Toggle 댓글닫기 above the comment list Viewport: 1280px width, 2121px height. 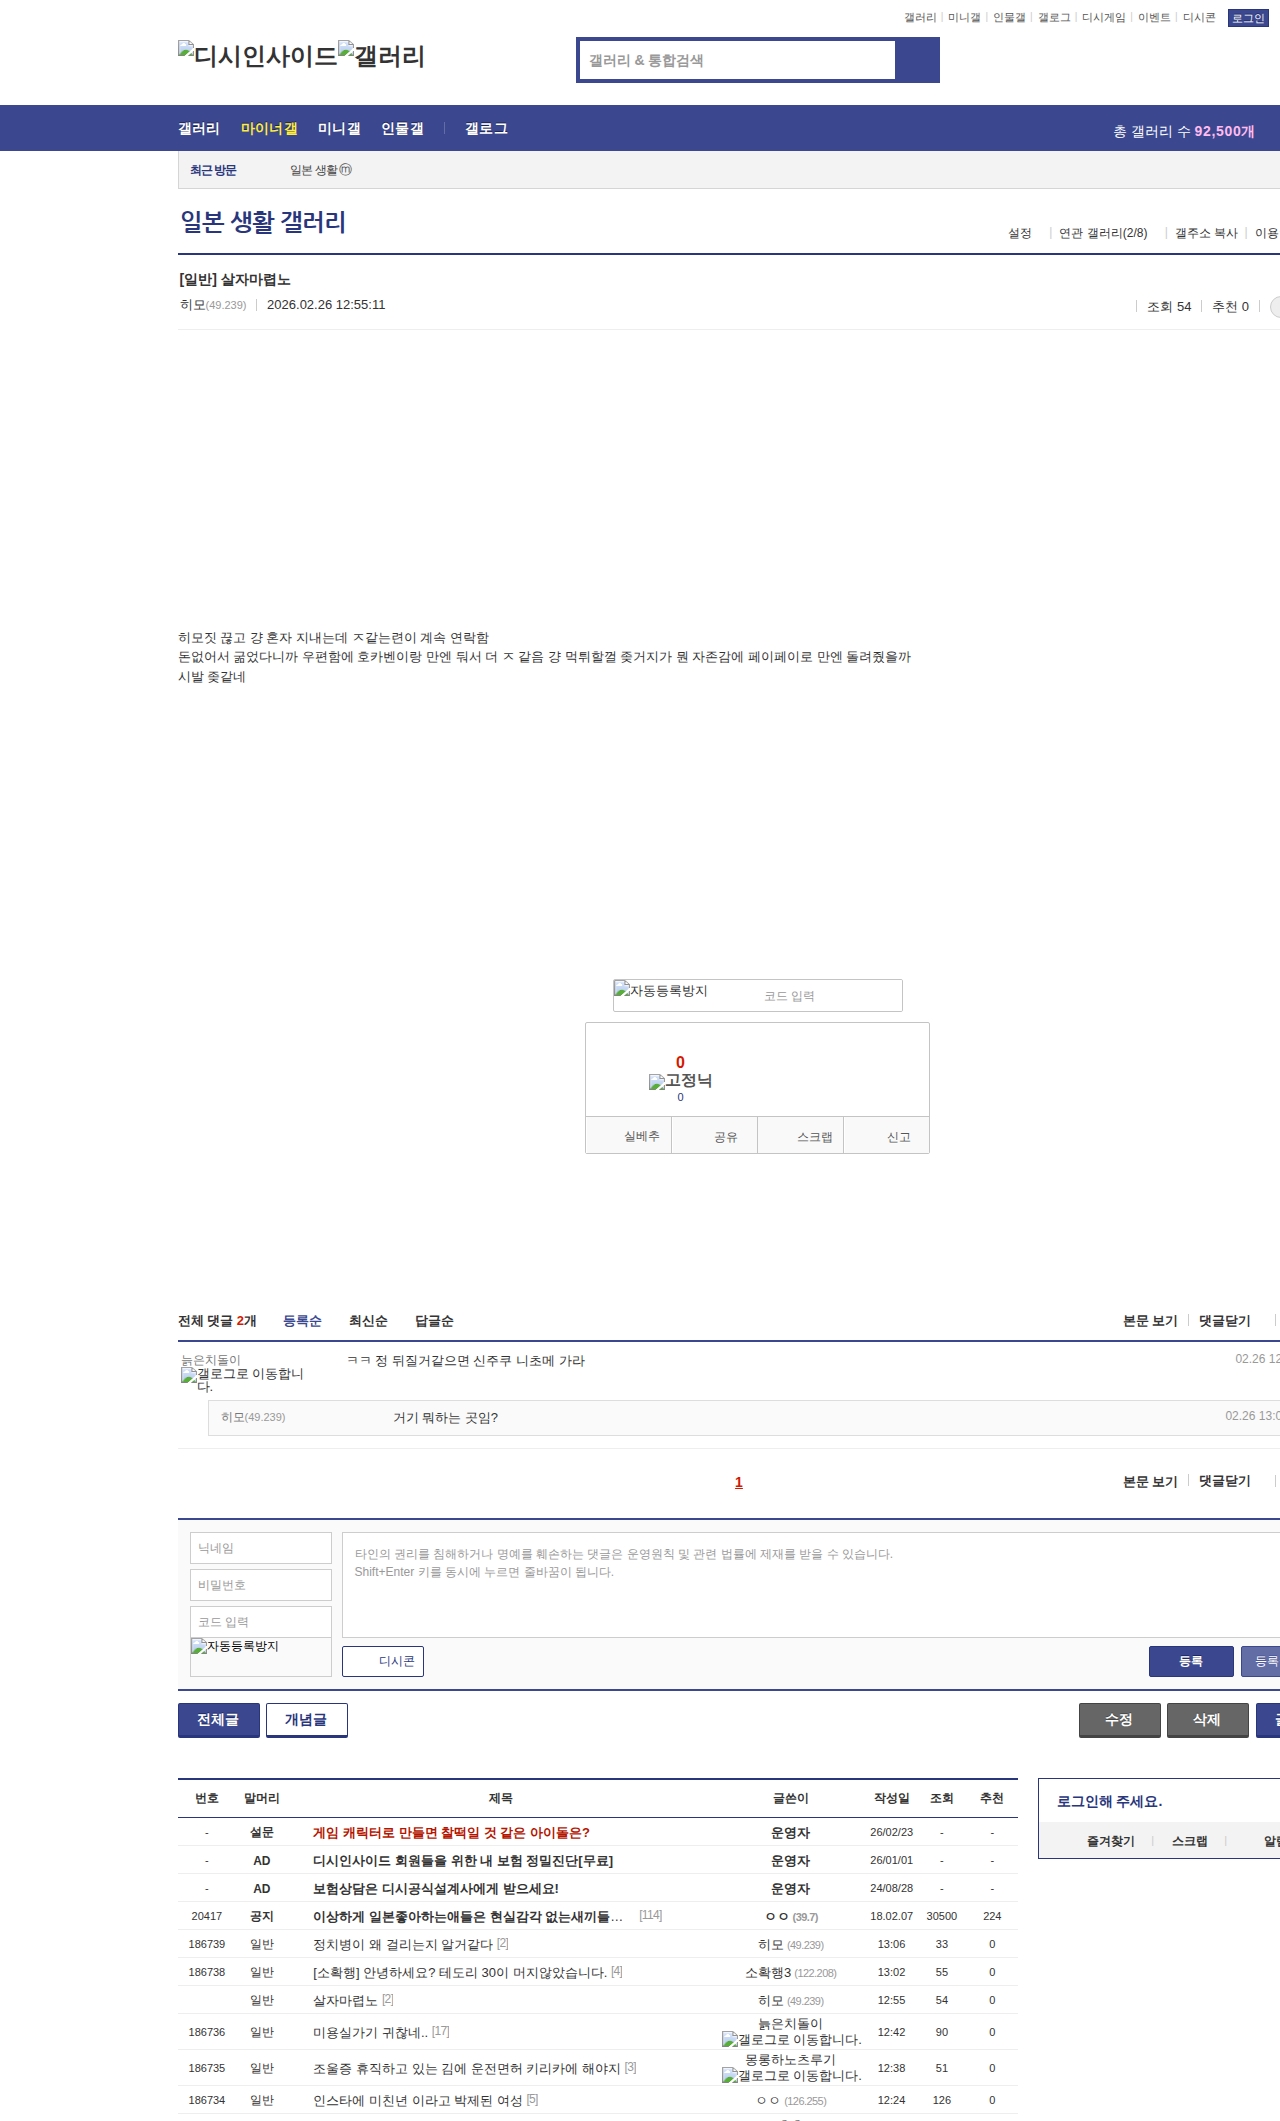(x=1224, y=1321)
